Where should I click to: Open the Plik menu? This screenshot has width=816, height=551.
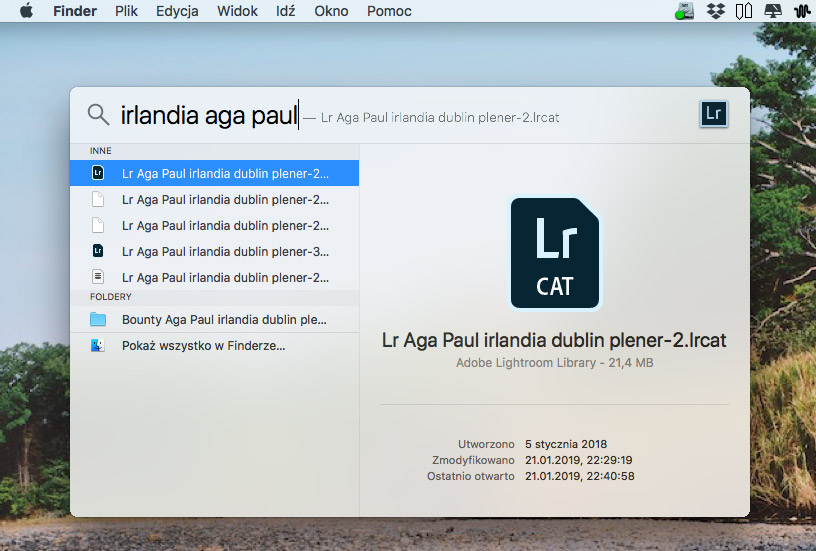pyautogui.click(x=126, y=11)
